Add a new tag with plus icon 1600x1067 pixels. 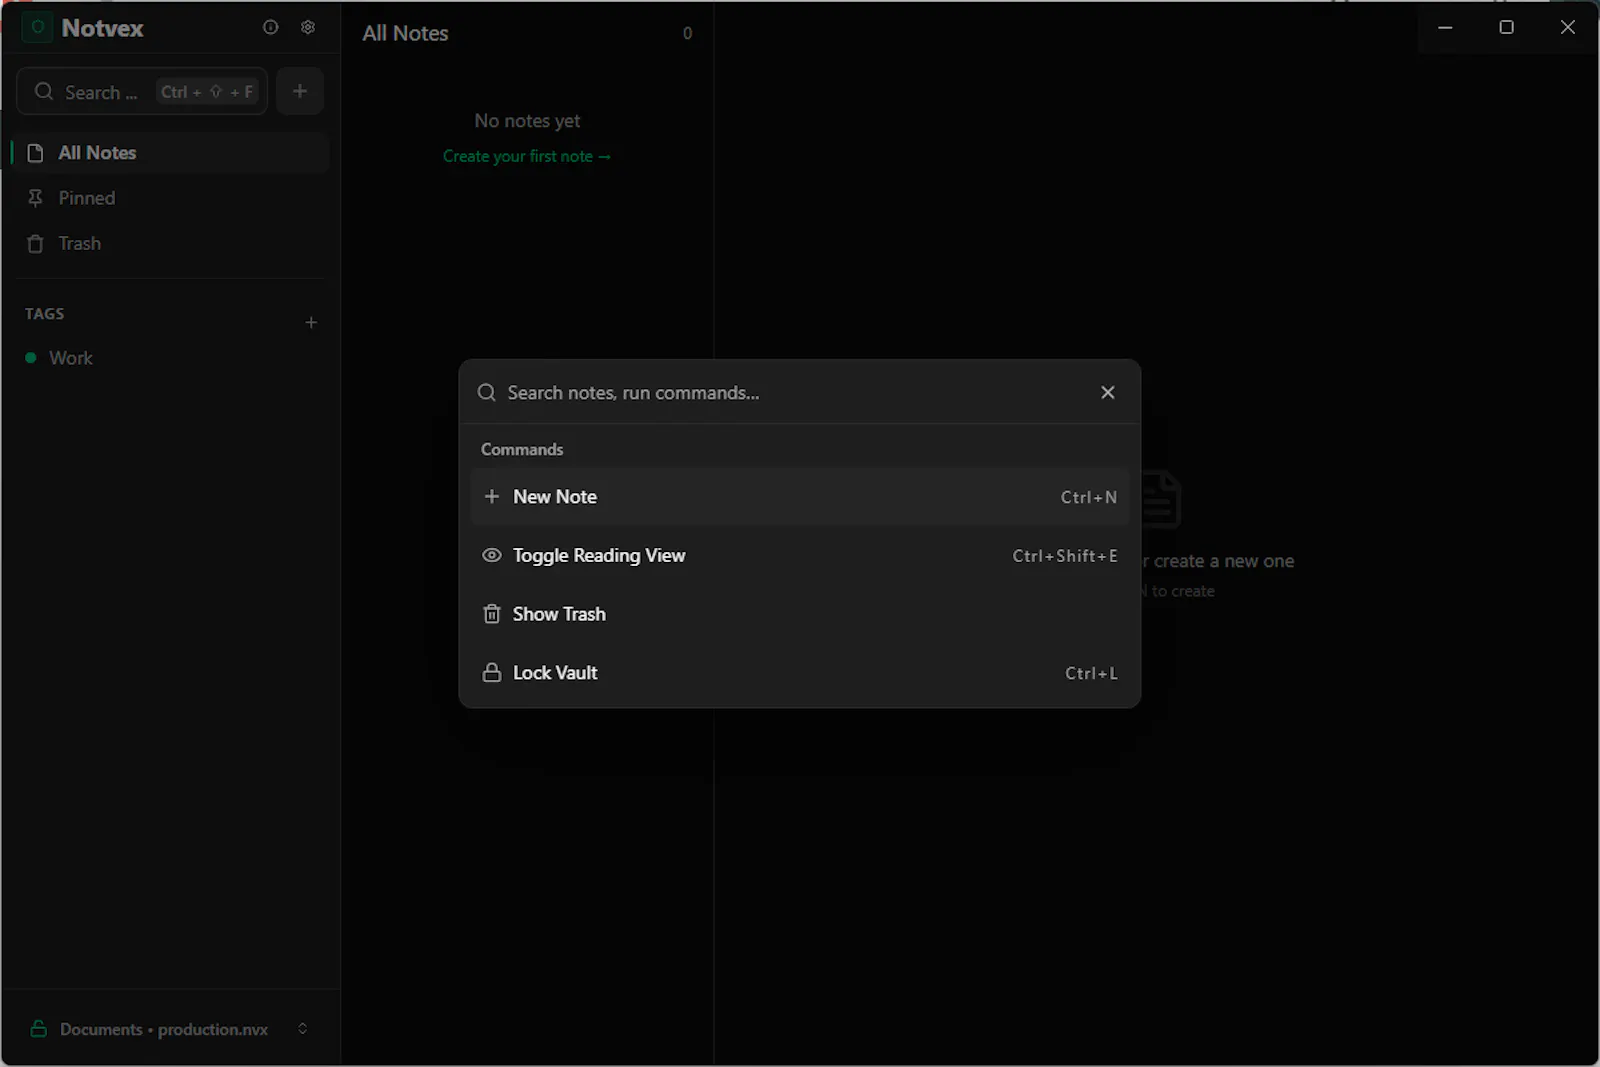[311, 322]
